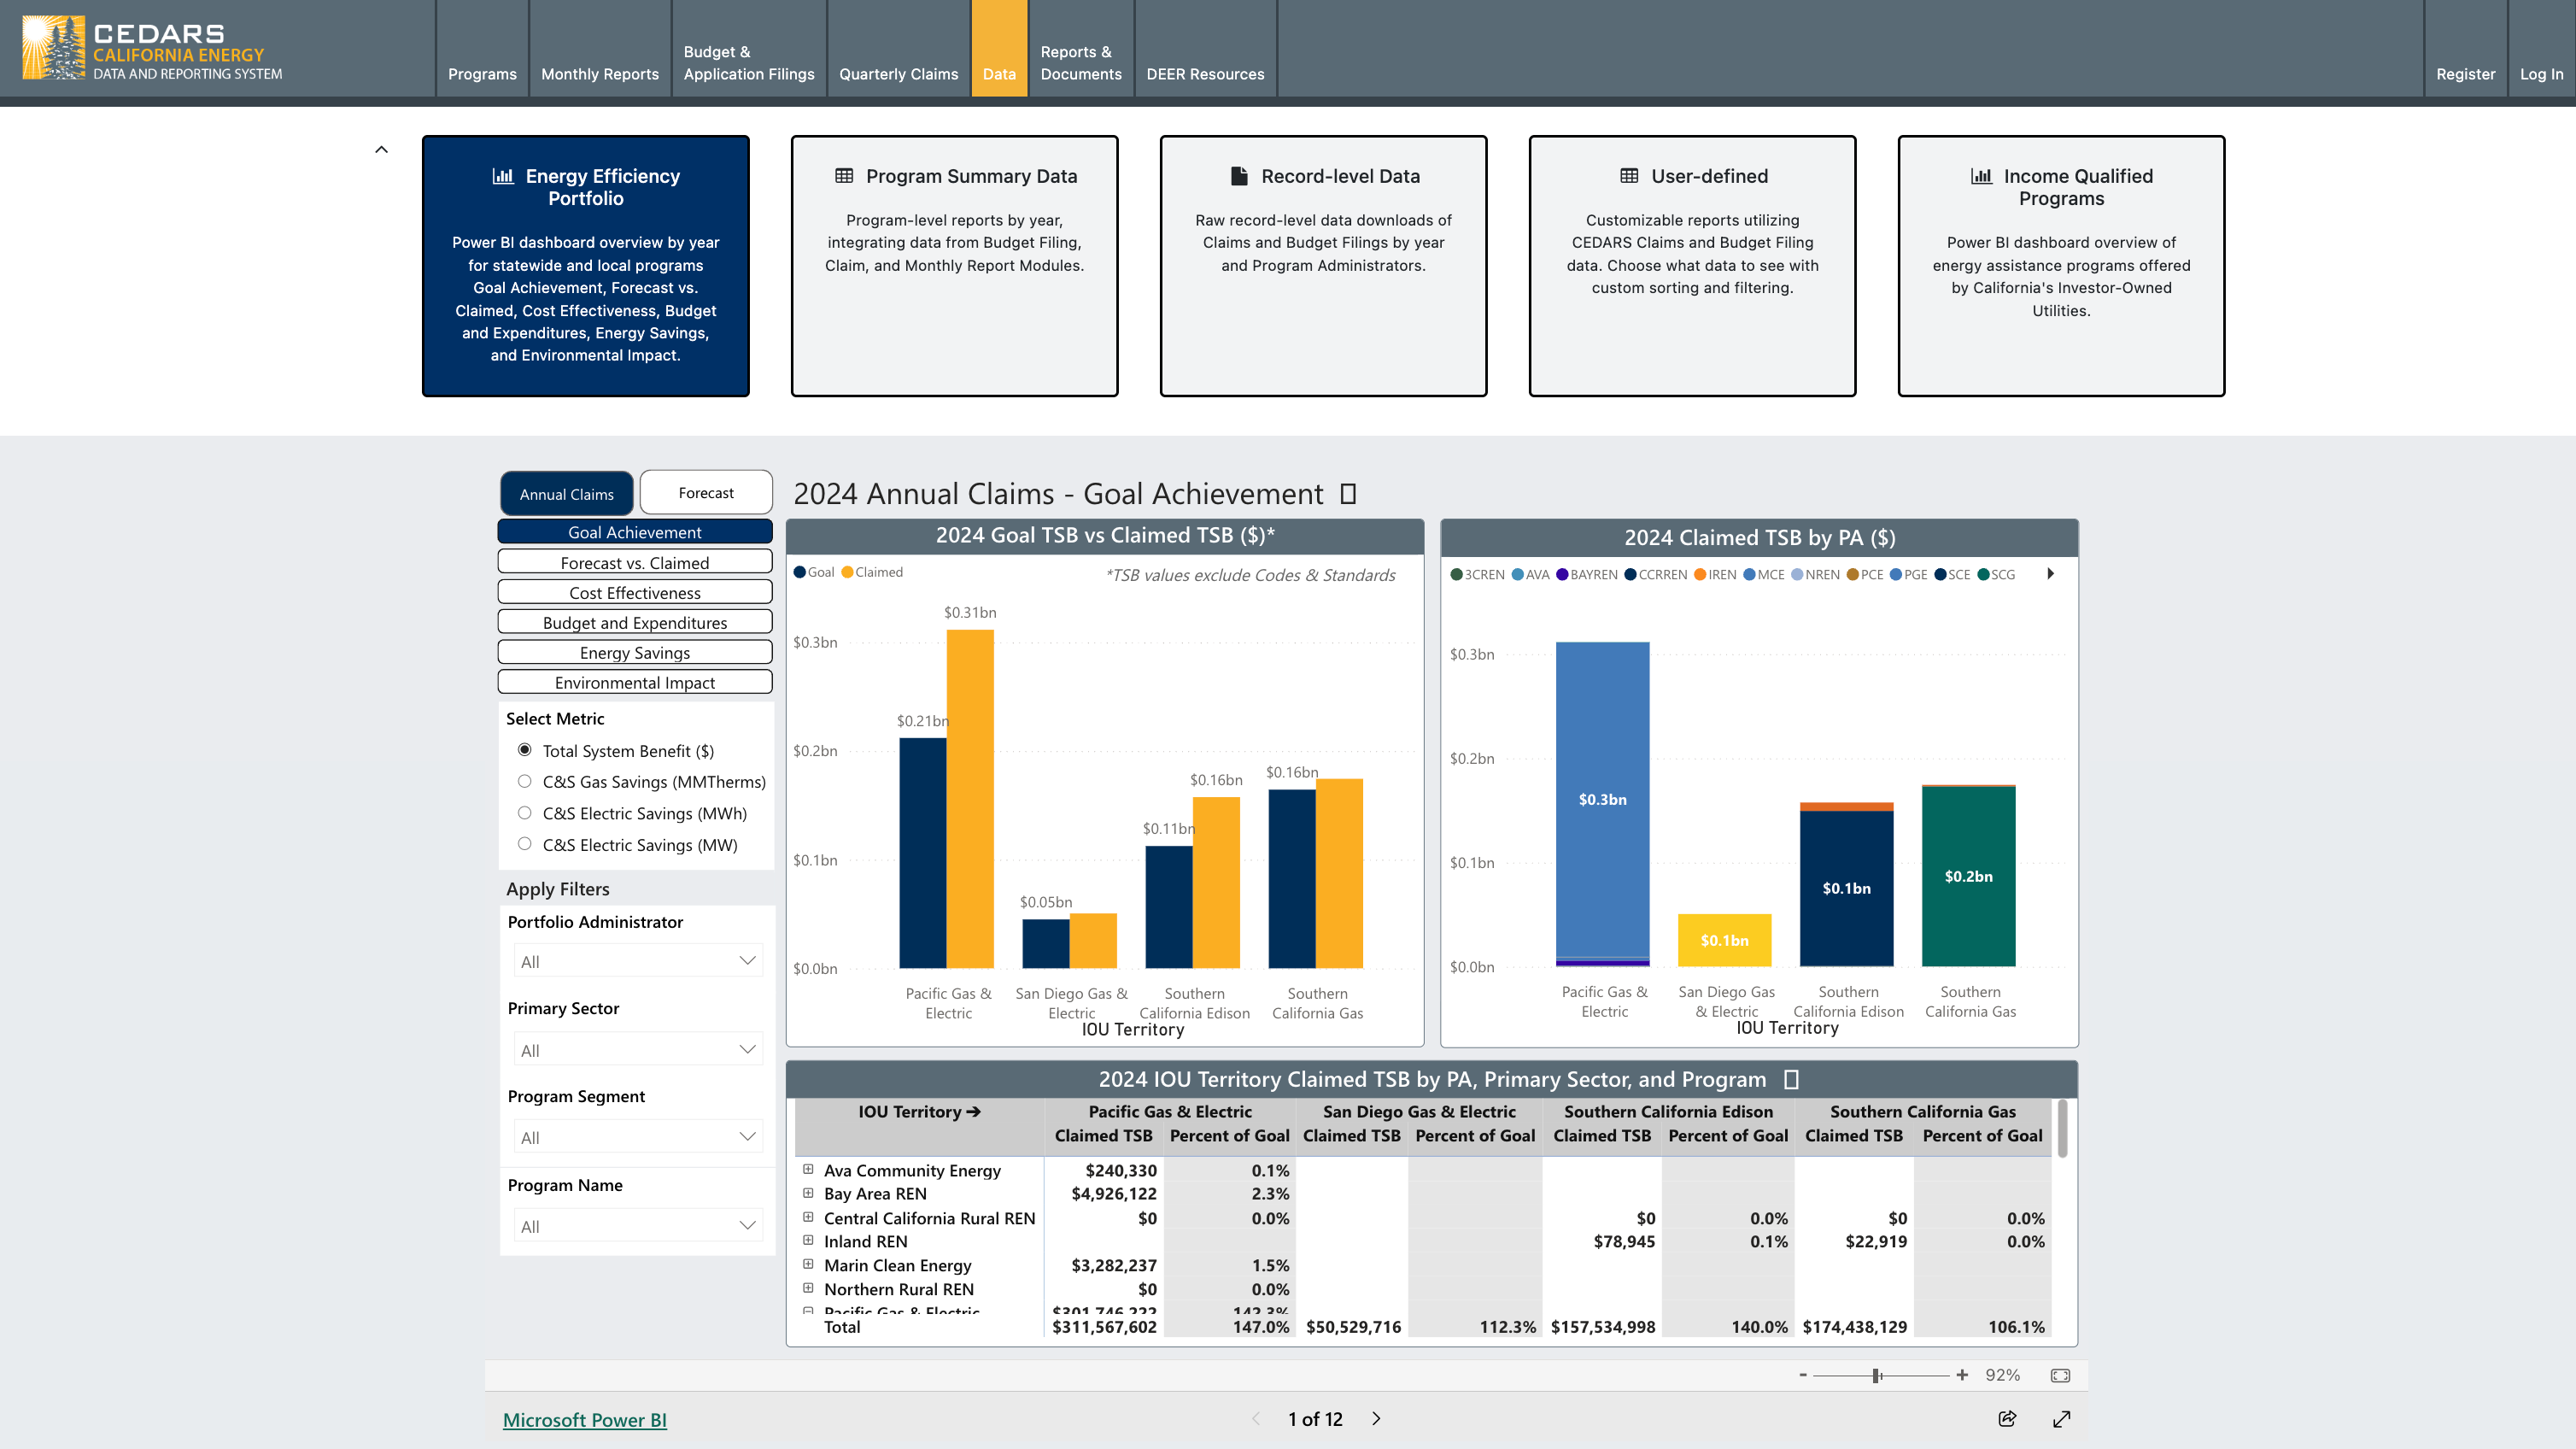Image resolution: width=2576 pixels, height=1449 pixels.
Task: Select C&S Gas Savings (MMTherms) metric
Action: [x=525, y=782]
